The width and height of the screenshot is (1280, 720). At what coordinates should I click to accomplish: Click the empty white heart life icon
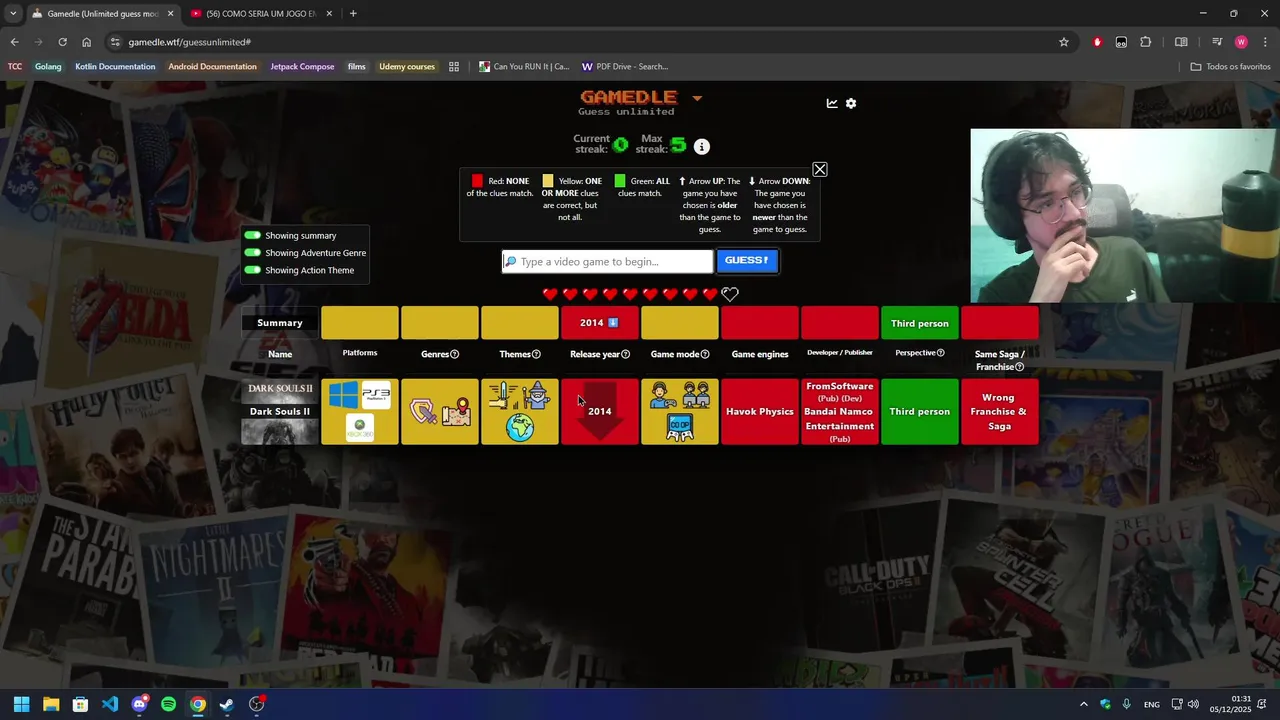(x=730, y=294)
